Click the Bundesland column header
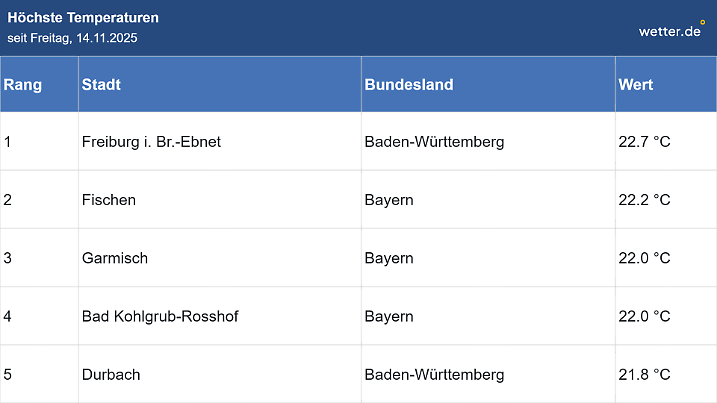This screenshot has width=717, height=403. click(408, 85)
